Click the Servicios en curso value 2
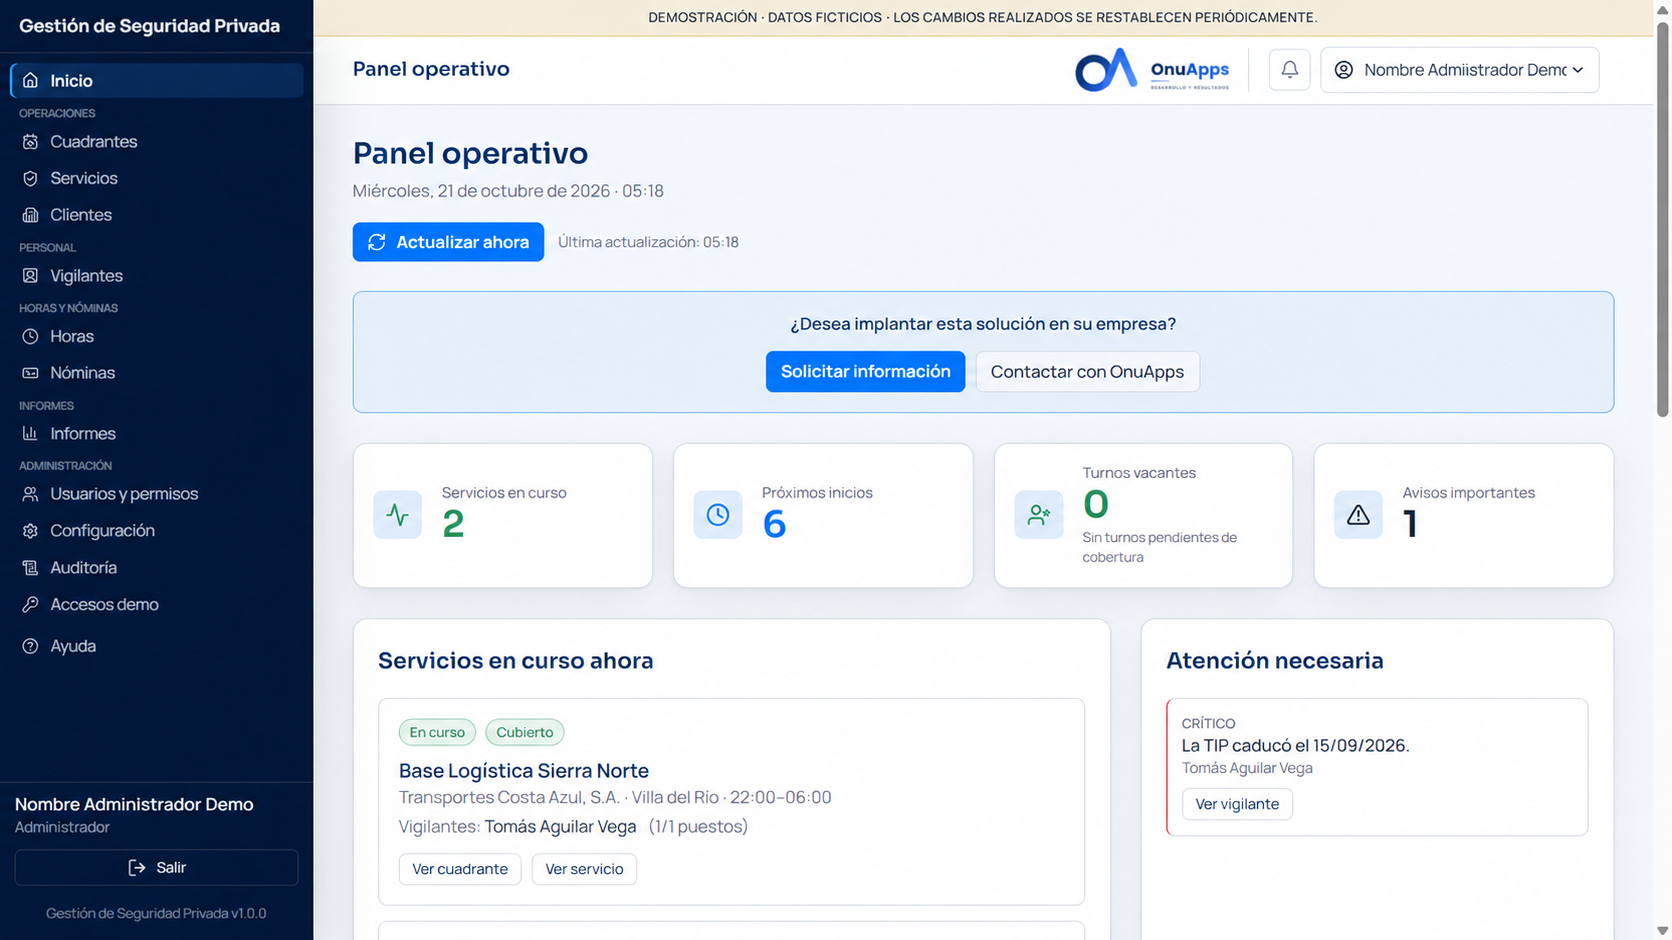 click(453, 524)
